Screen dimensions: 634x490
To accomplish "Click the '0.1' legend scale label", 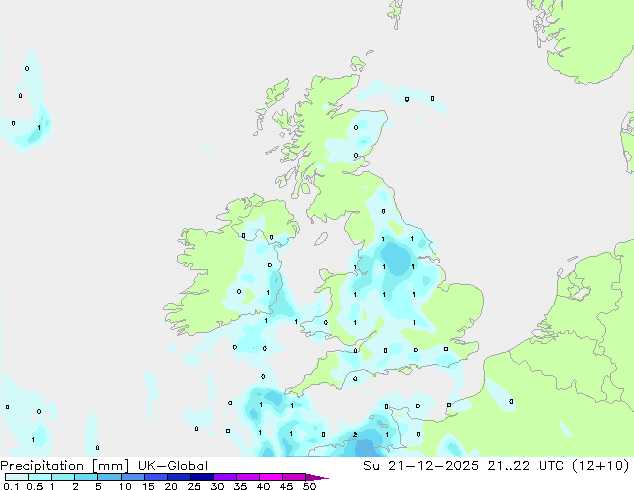I will click(x=11, y=486).
